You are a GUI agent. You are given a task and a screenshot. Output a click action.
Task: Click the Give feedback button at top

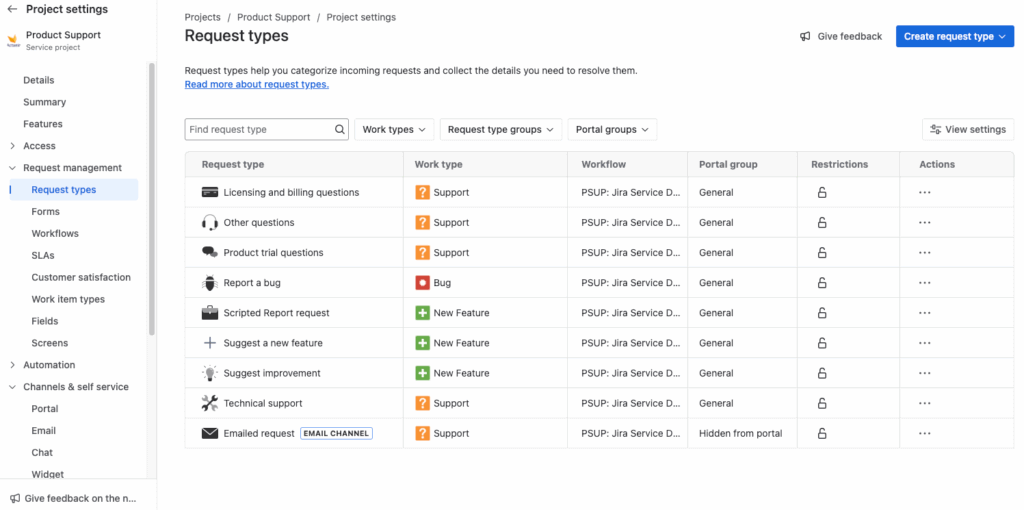click(841, 37)
